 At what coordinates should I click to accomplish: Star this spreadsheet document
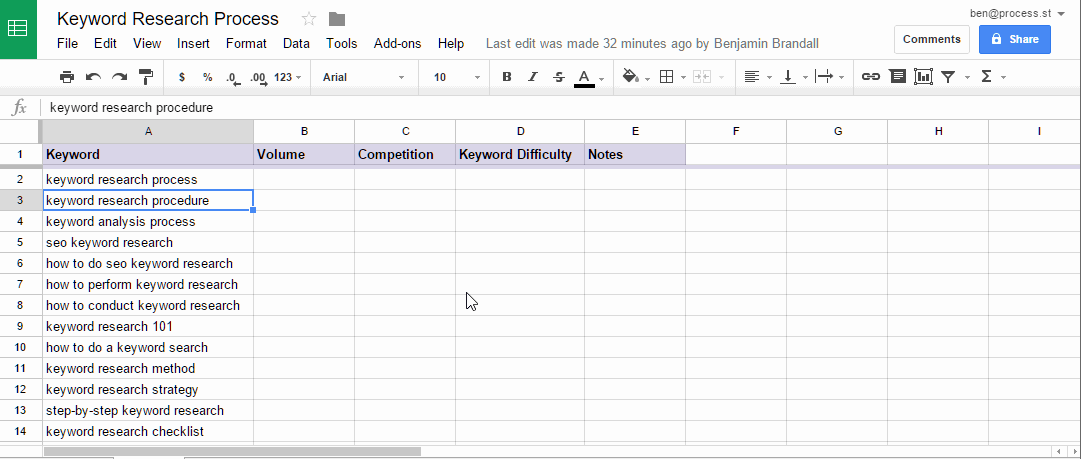tap(309, 19)
